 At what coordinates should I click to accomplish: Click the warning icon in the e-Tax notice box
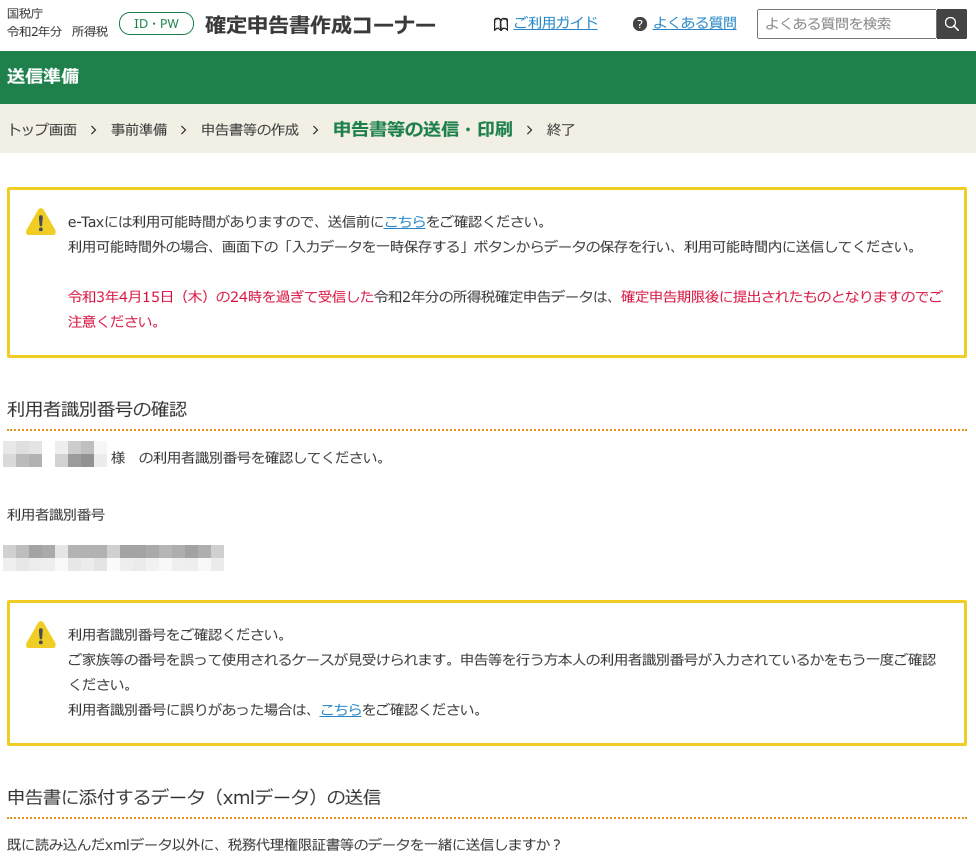click(40, 222)
